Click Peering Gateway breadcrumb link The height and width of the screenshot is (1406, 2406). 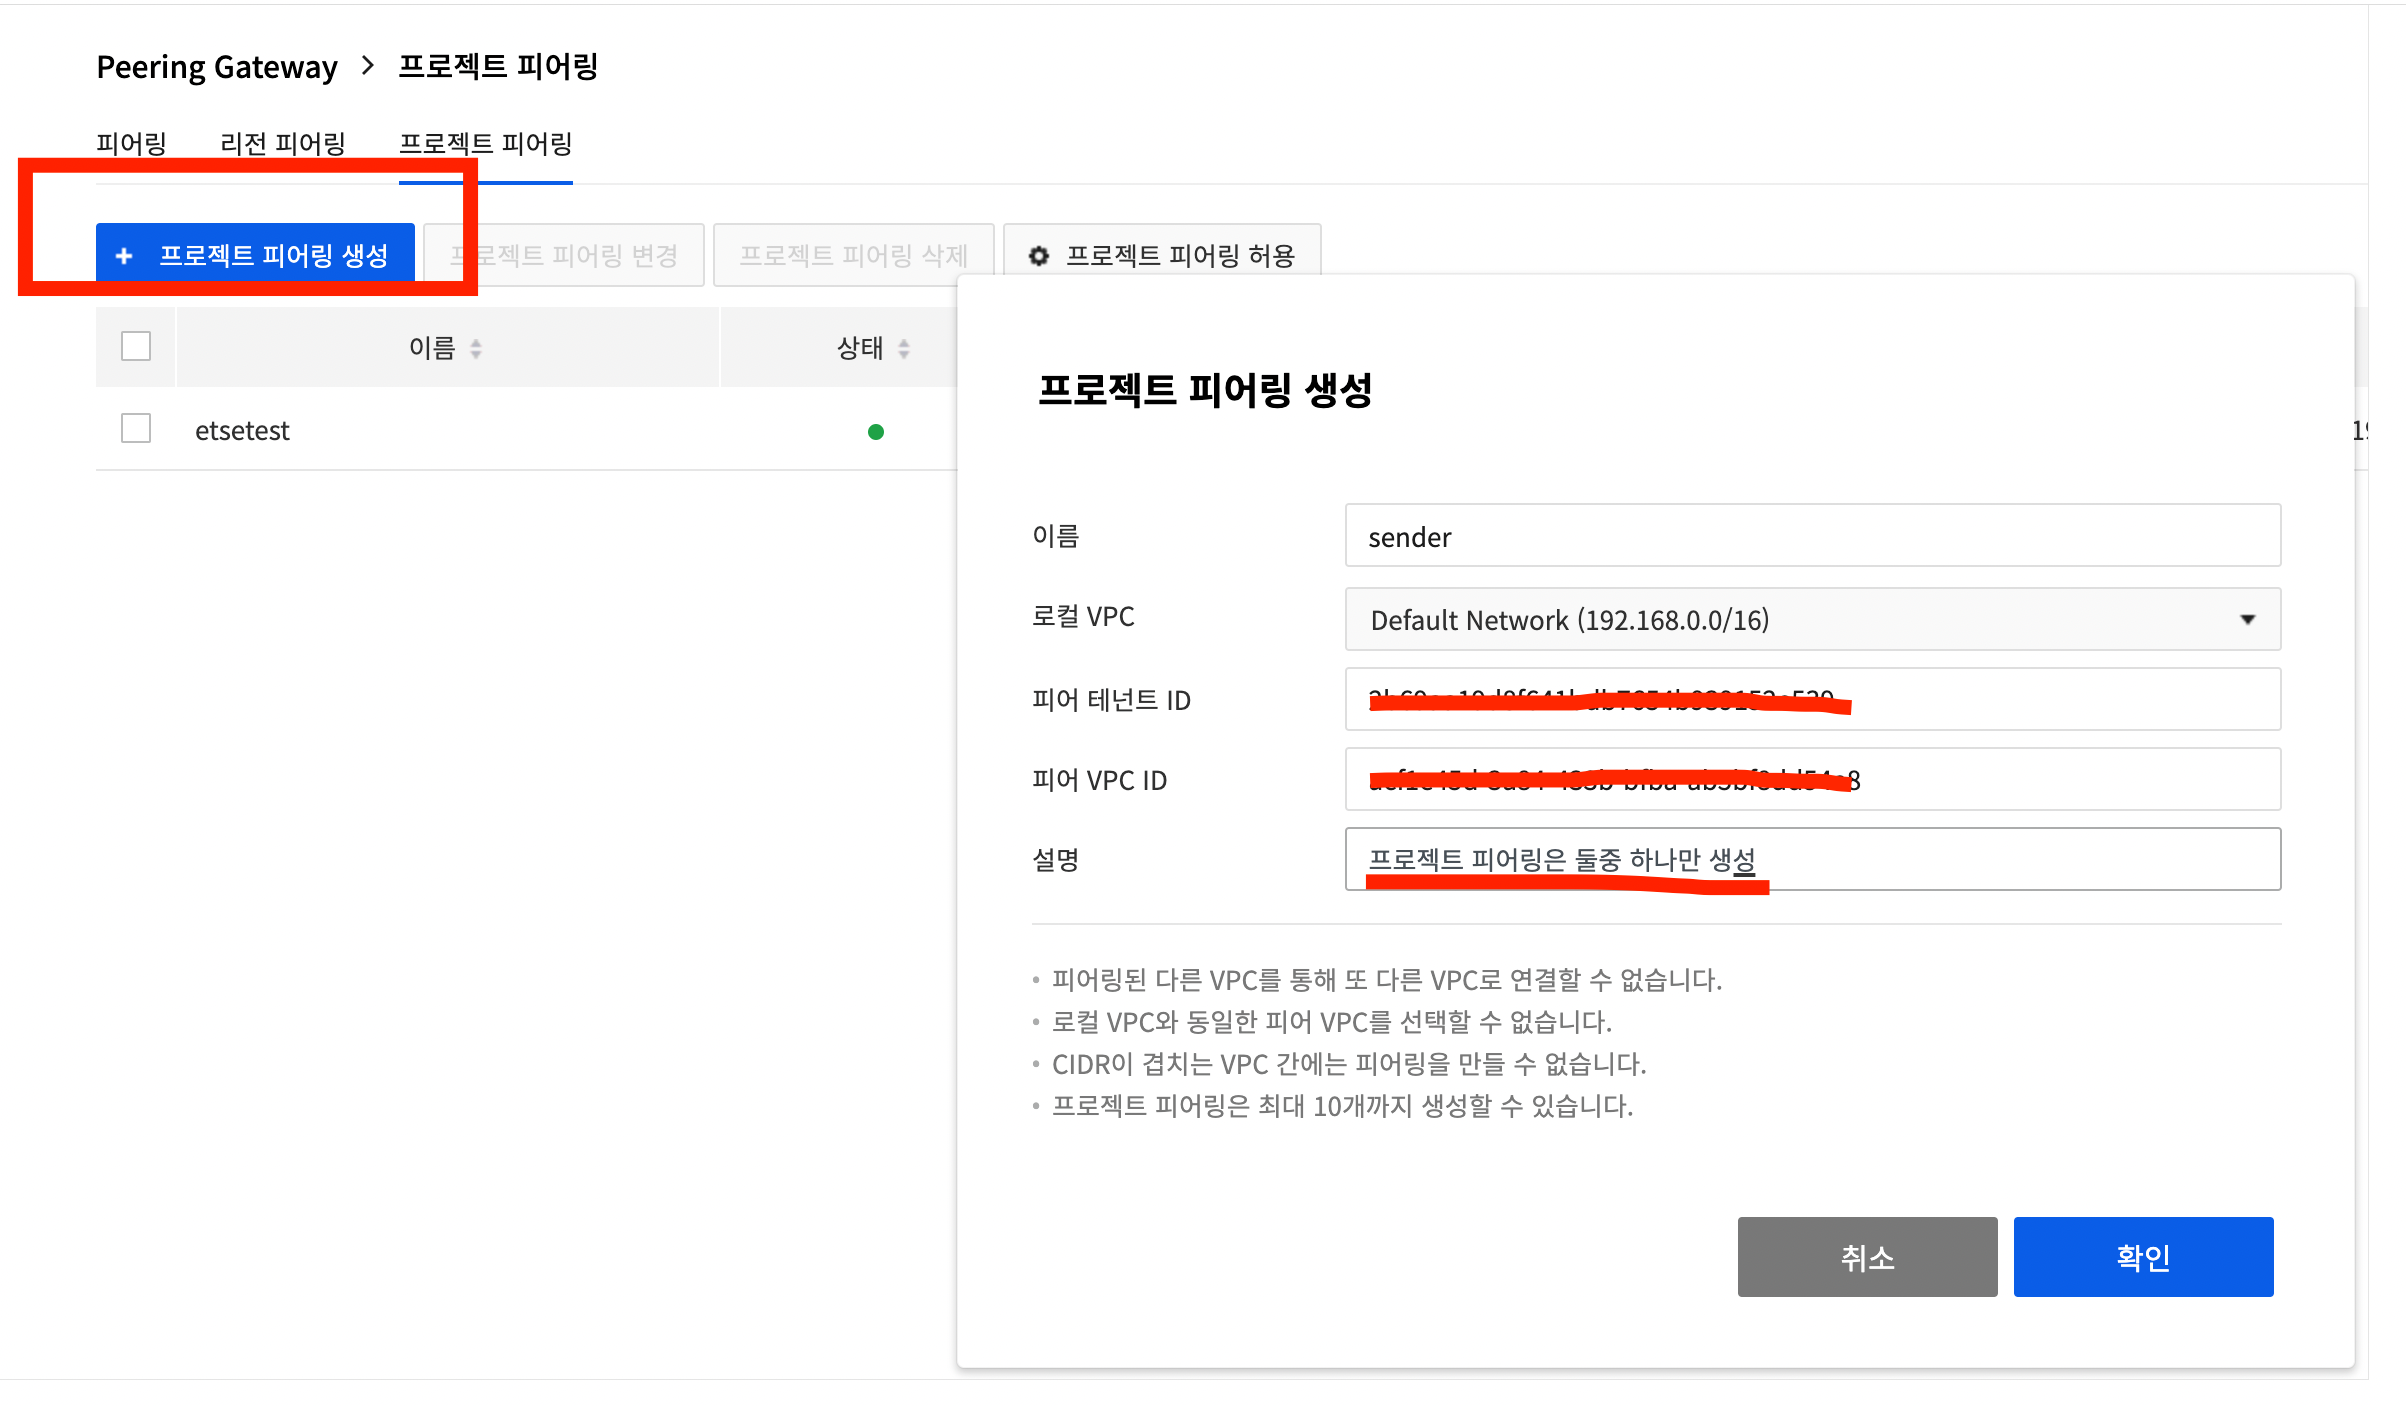tap(217, 67)
